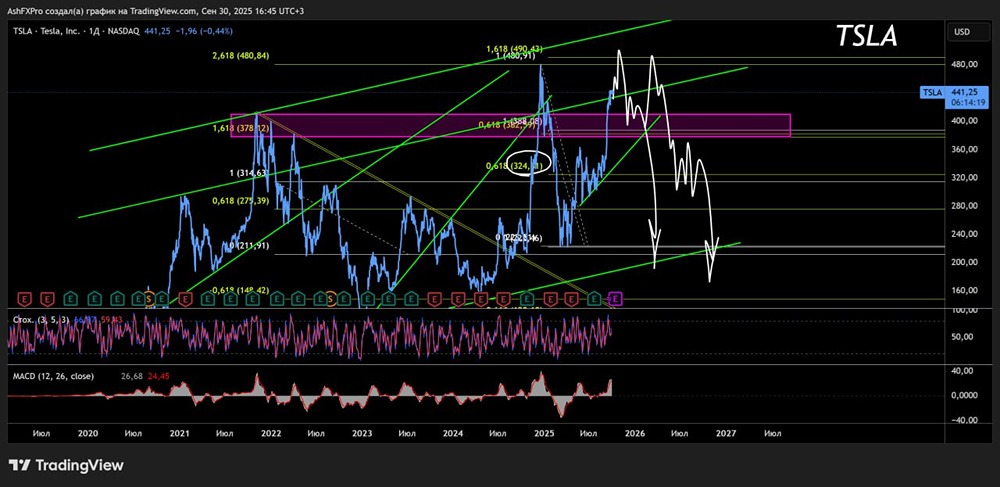
Task: Click the purple upcoming earnings marker
Action: 616,298
